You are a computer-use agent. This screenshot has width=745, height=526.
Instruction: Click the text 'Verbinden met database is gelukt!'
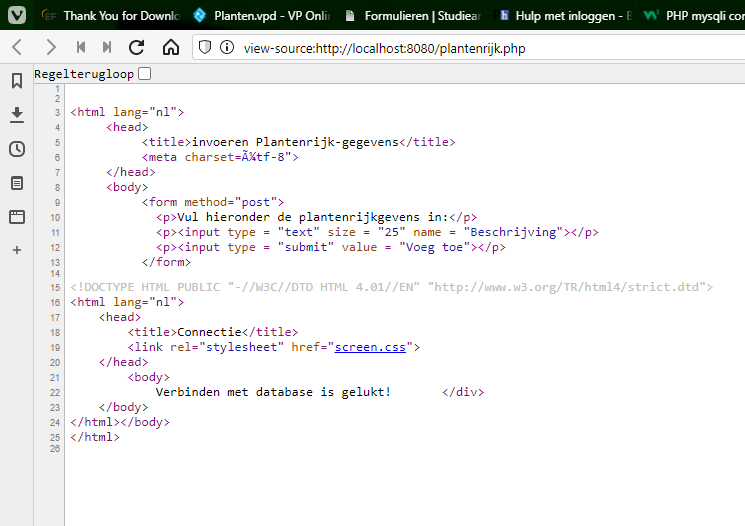click(x=273, y=392)
